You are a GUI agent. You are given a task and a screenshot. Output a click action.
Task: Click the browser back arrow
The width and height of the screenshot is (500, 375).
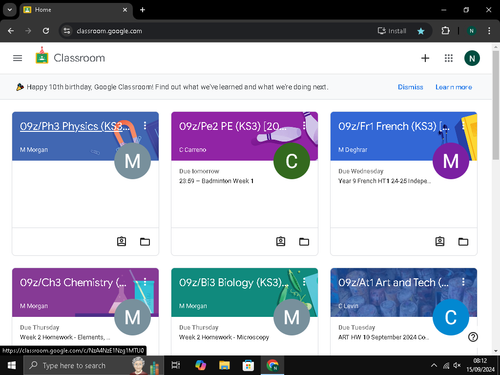(x=11, y=31)
